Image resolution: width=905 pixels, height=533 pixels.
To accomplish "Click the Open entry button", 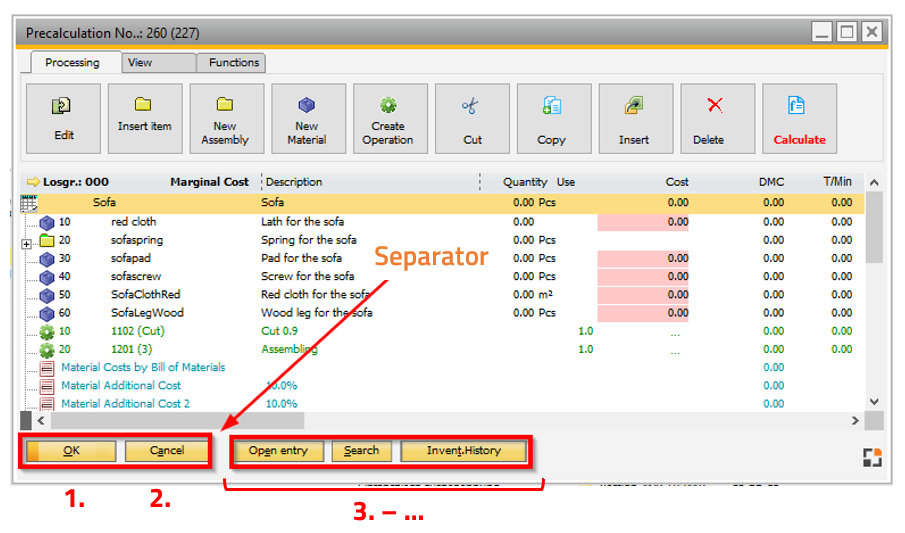I will pyautogui.click(x=278, y=451).
